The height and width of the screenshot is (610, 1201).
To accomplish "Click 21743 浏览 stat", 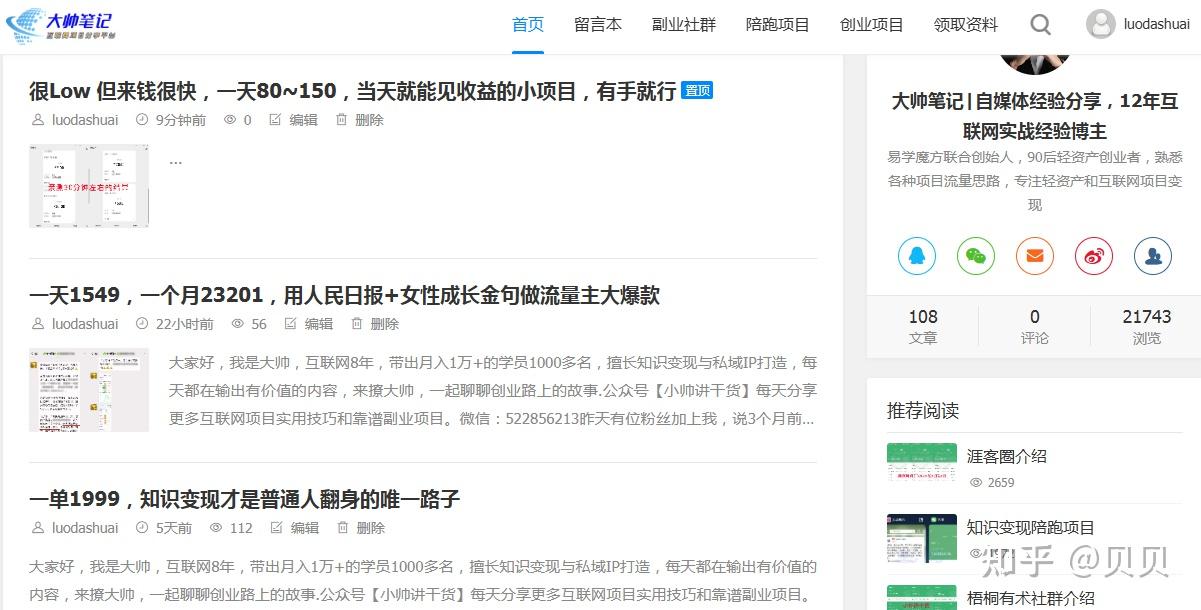I will coord(1147,327).
